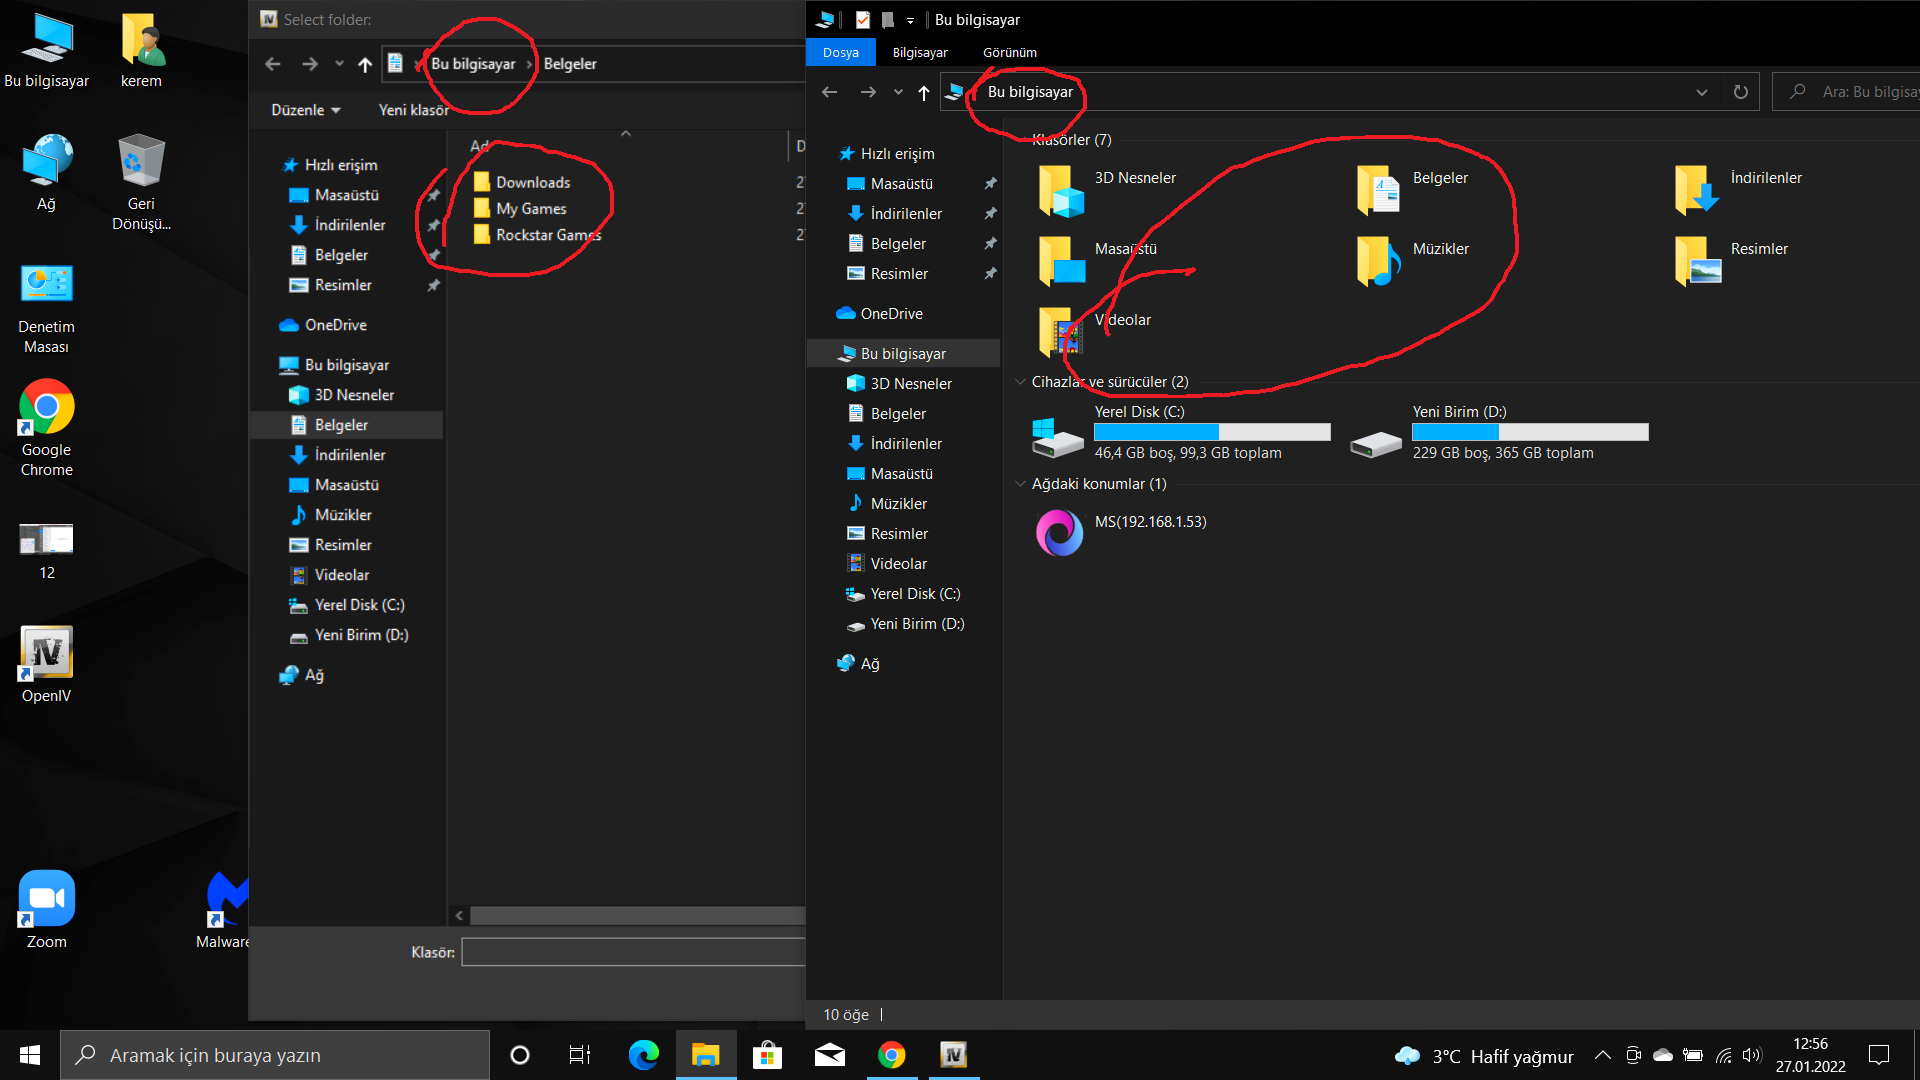The width and height of the screenshot is (1920, 1080).
Task: Click the refresh icon in address bar
Action: click(x=1740, y=92)
